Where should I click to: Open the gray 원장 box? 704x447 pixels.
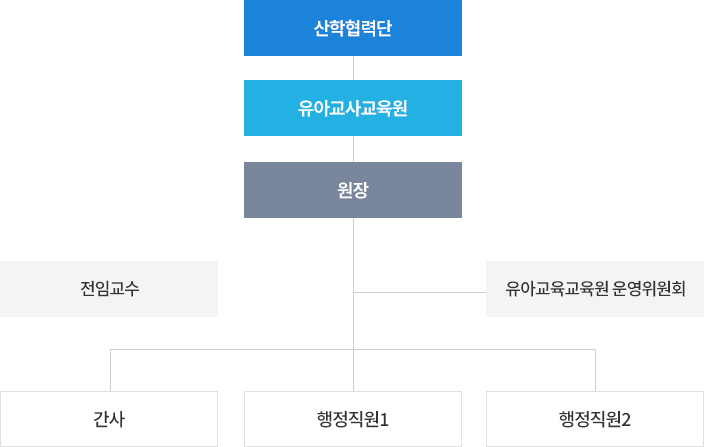(353, 190)
